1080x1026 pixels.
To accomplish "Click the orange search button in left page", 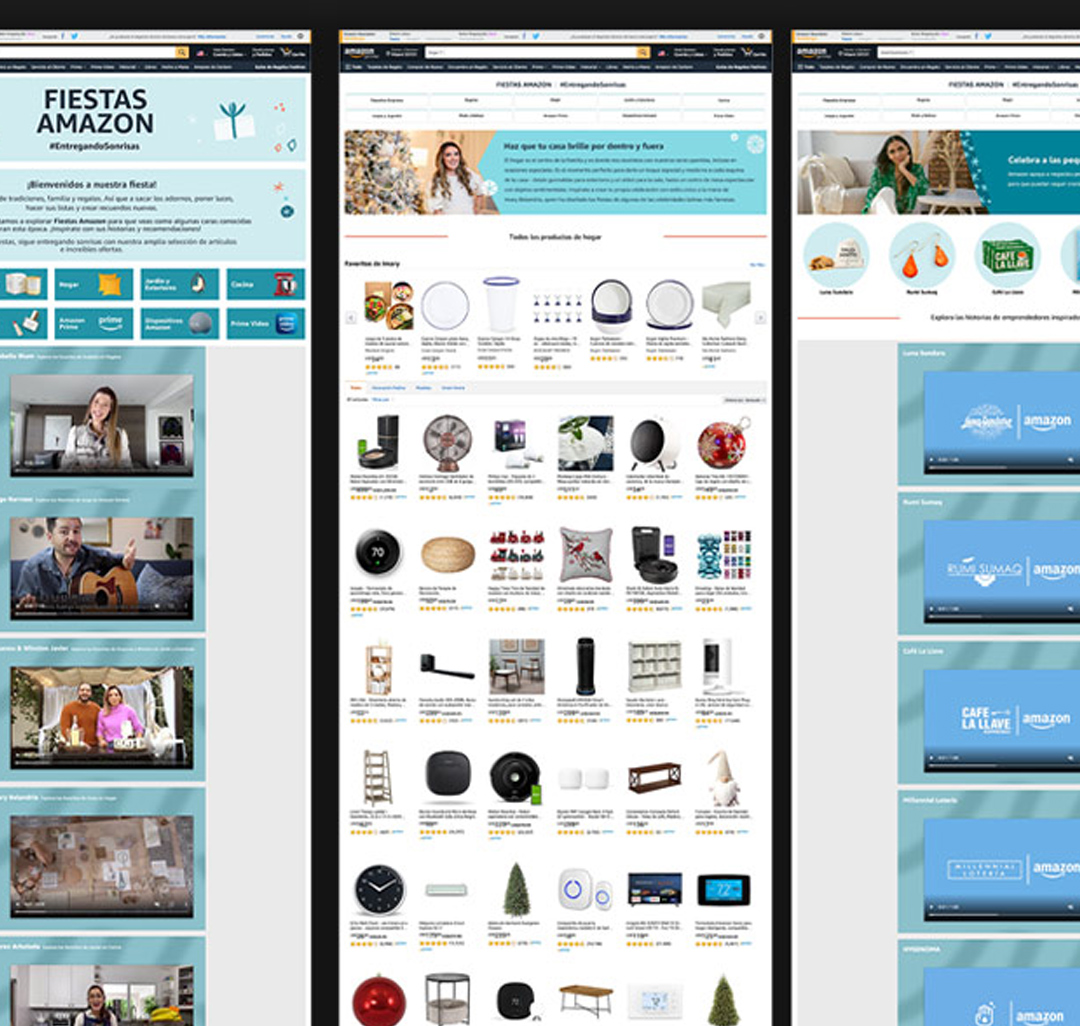I will point(182,52).
